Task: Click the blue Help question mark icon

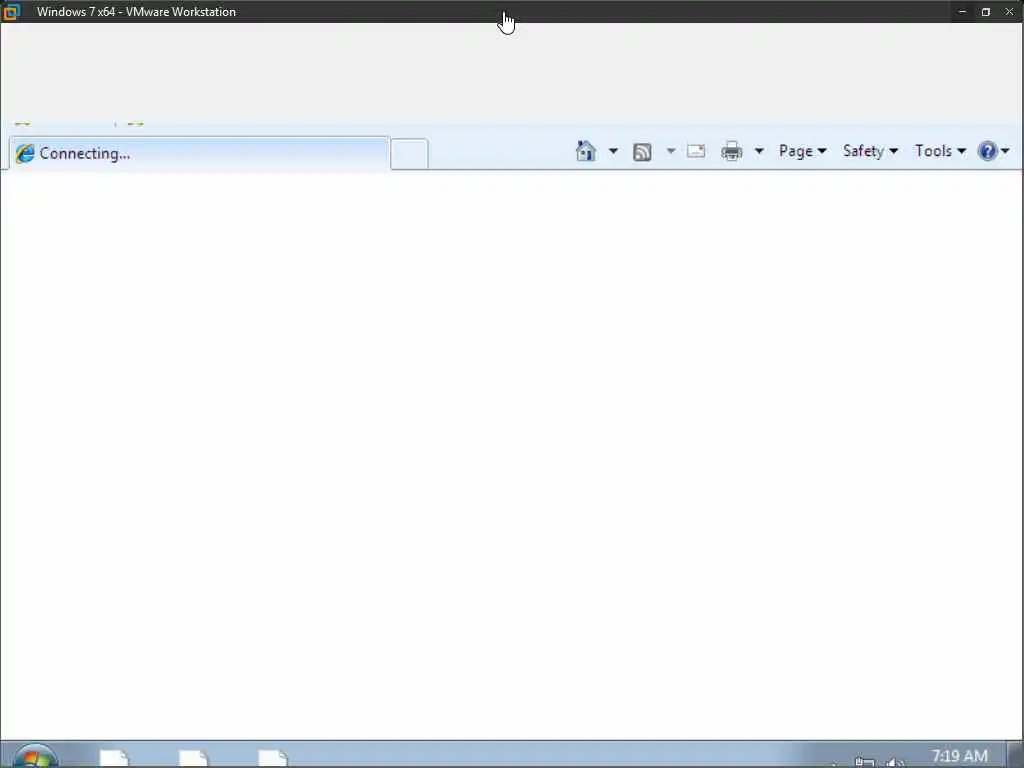Action: pyautogui.click(x=987, y=152)
